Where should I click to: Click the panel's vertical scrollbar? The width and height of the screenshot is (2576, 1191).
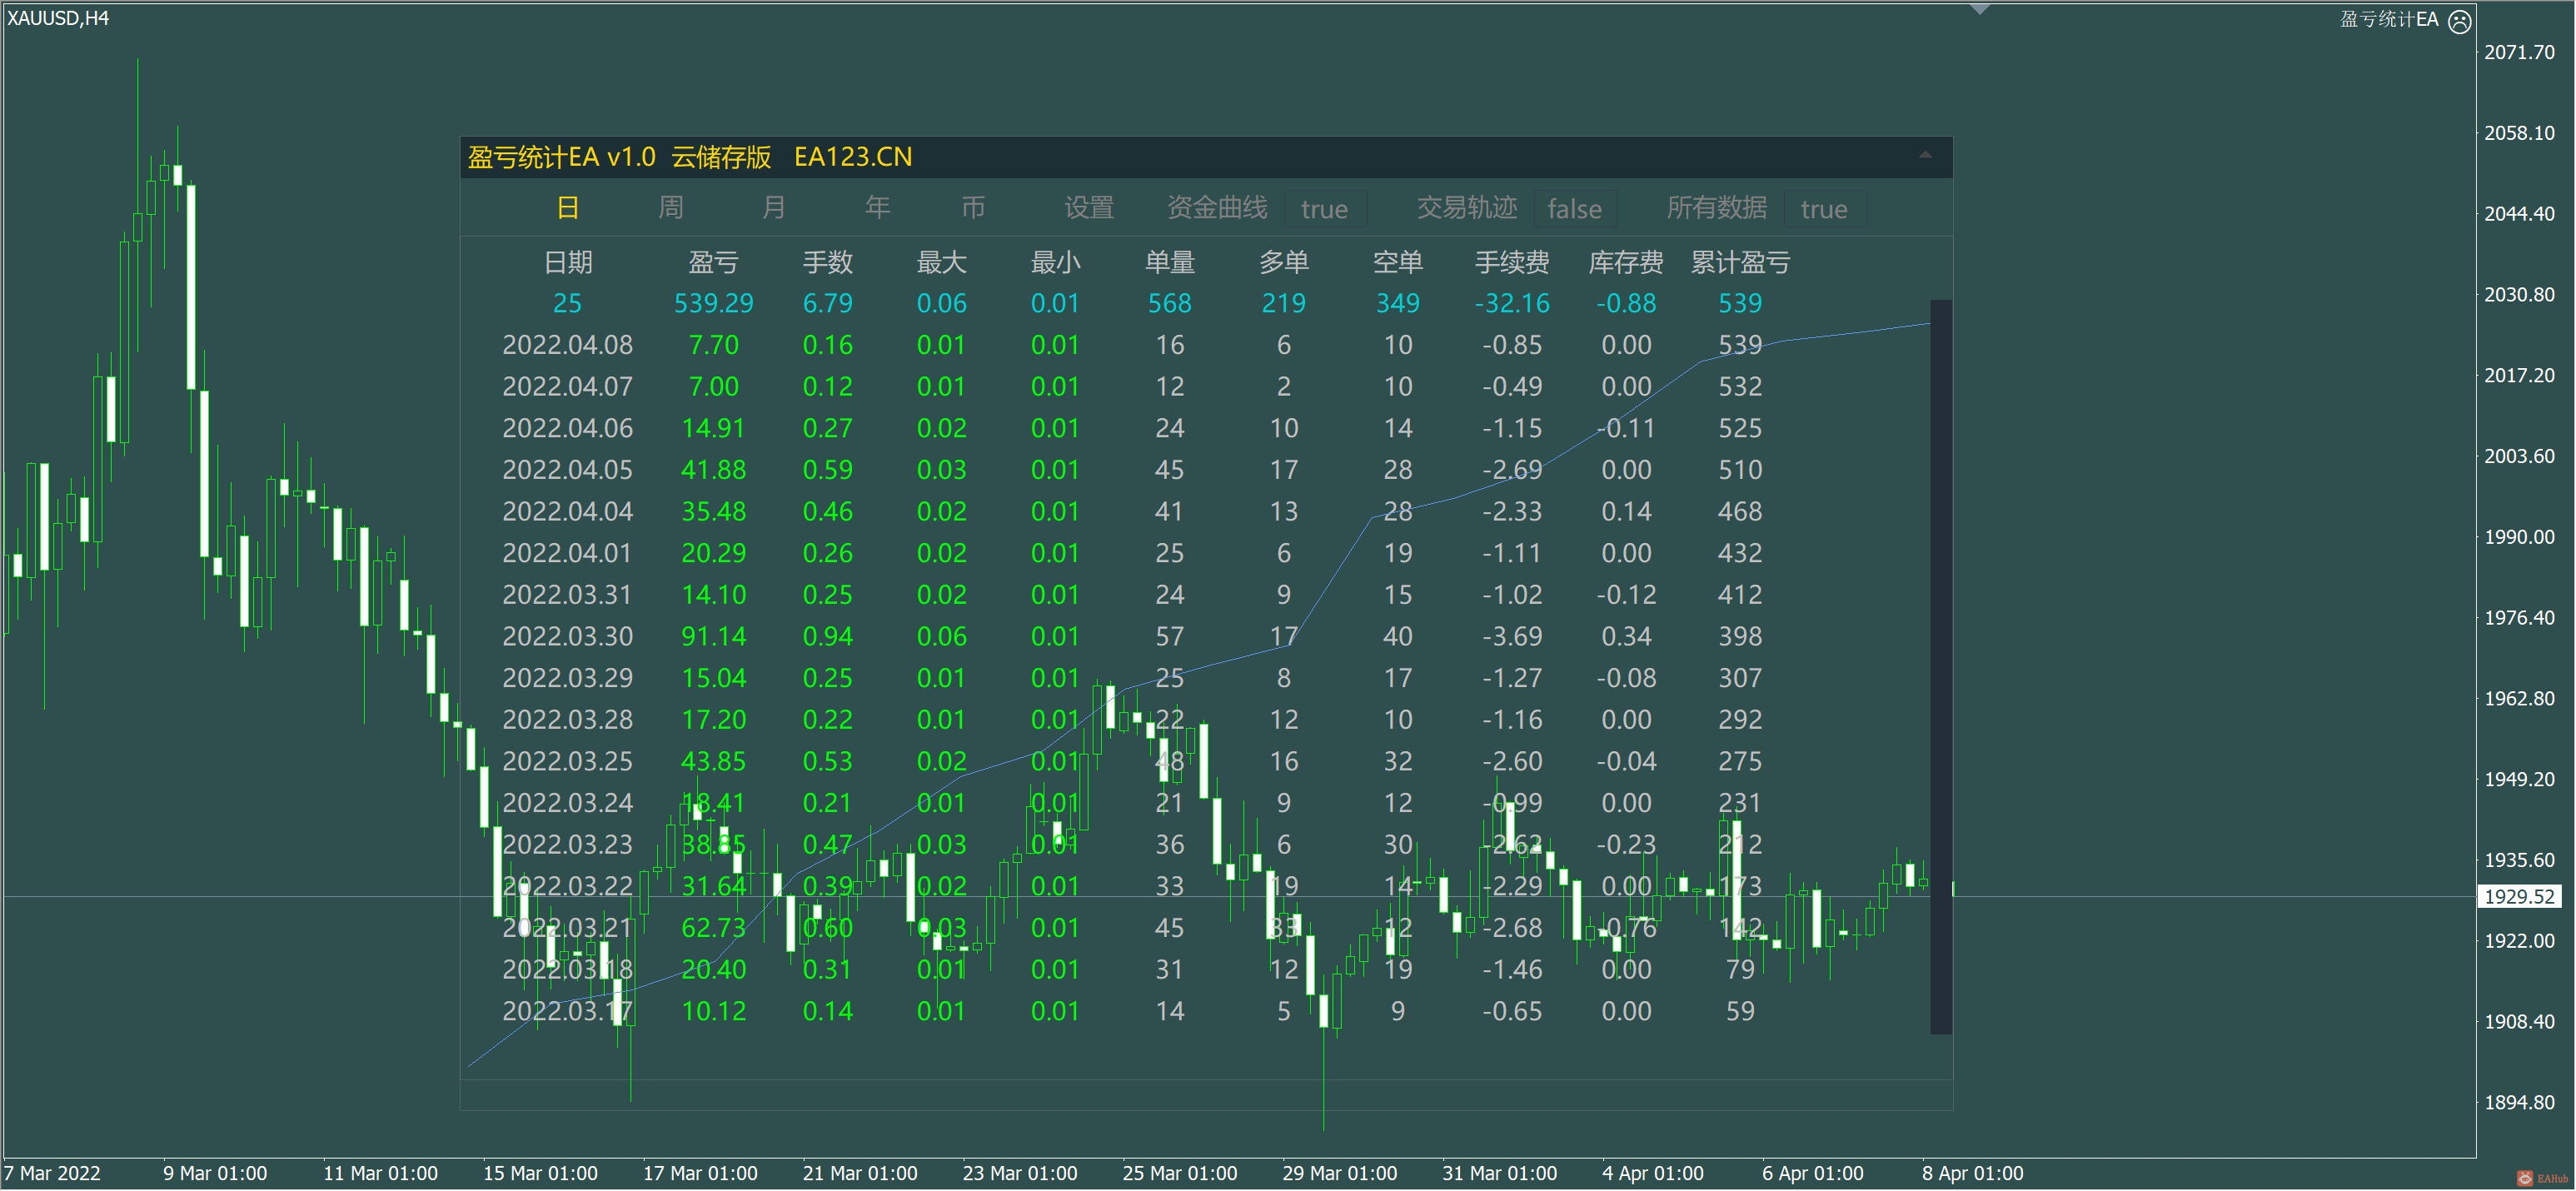pos(1940,666)
